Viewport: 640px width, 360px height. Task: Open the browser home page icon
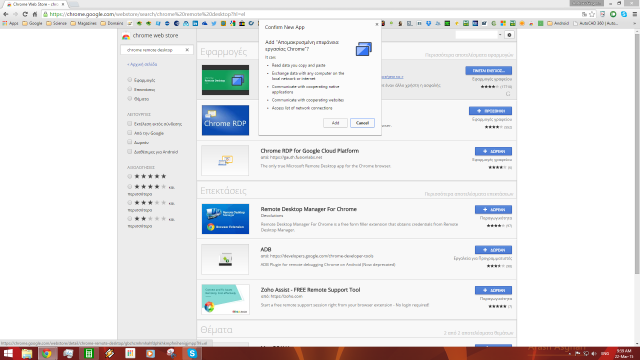click(x=35, y=14)
